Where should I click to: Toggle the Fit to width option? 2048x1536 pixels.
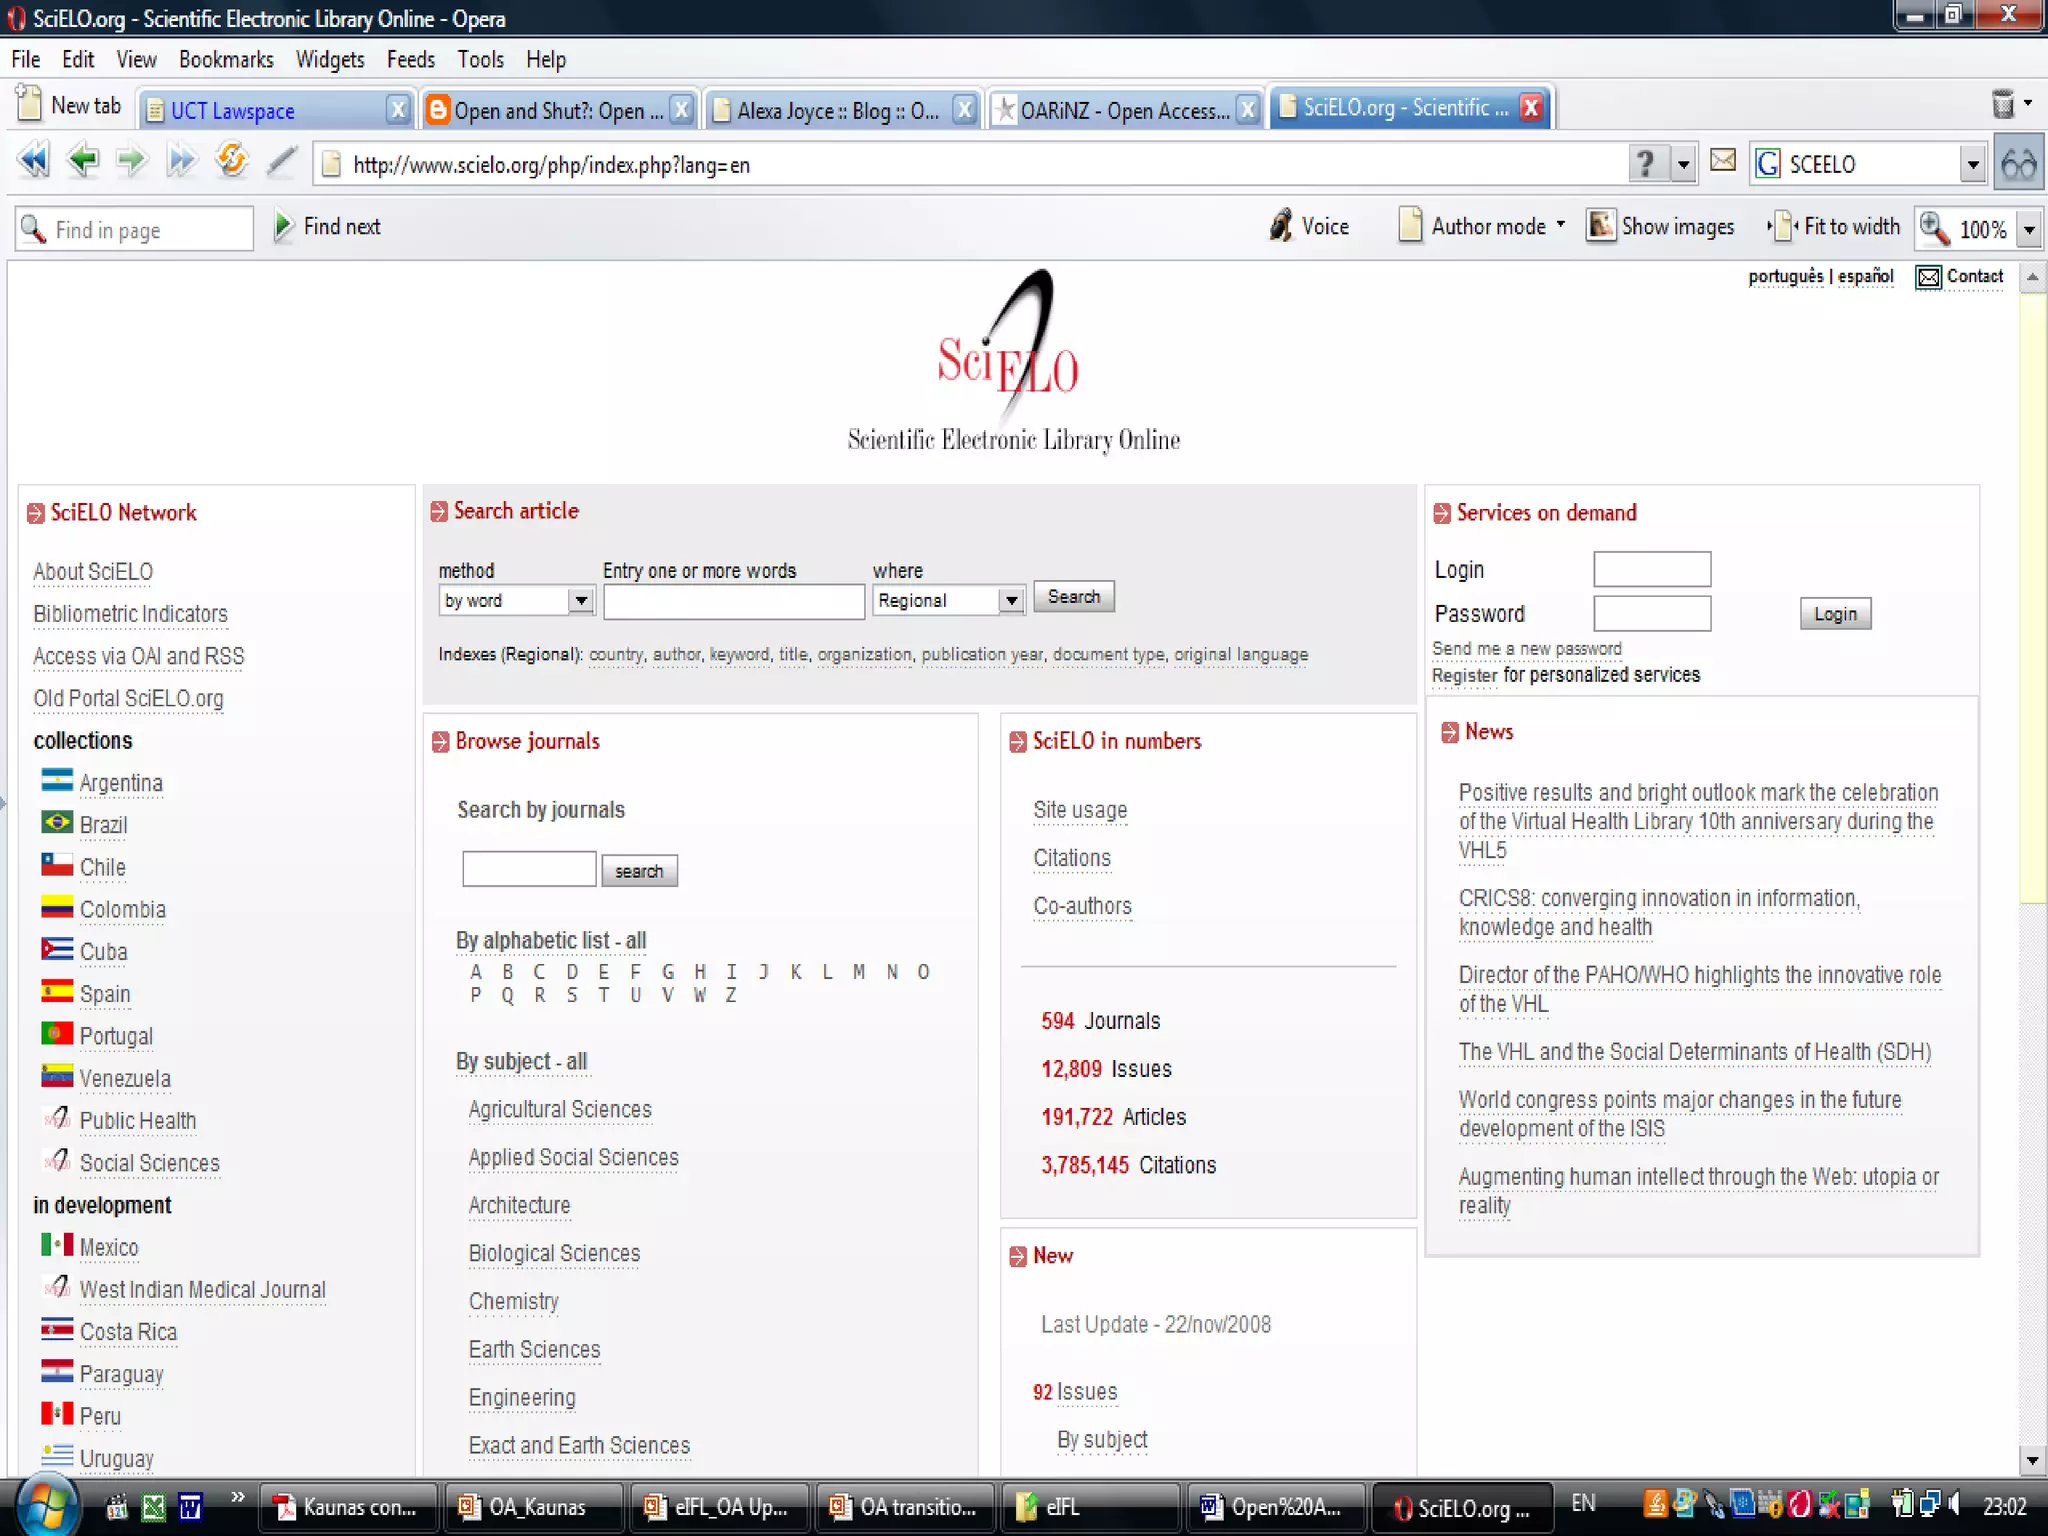pos(1836,227)
